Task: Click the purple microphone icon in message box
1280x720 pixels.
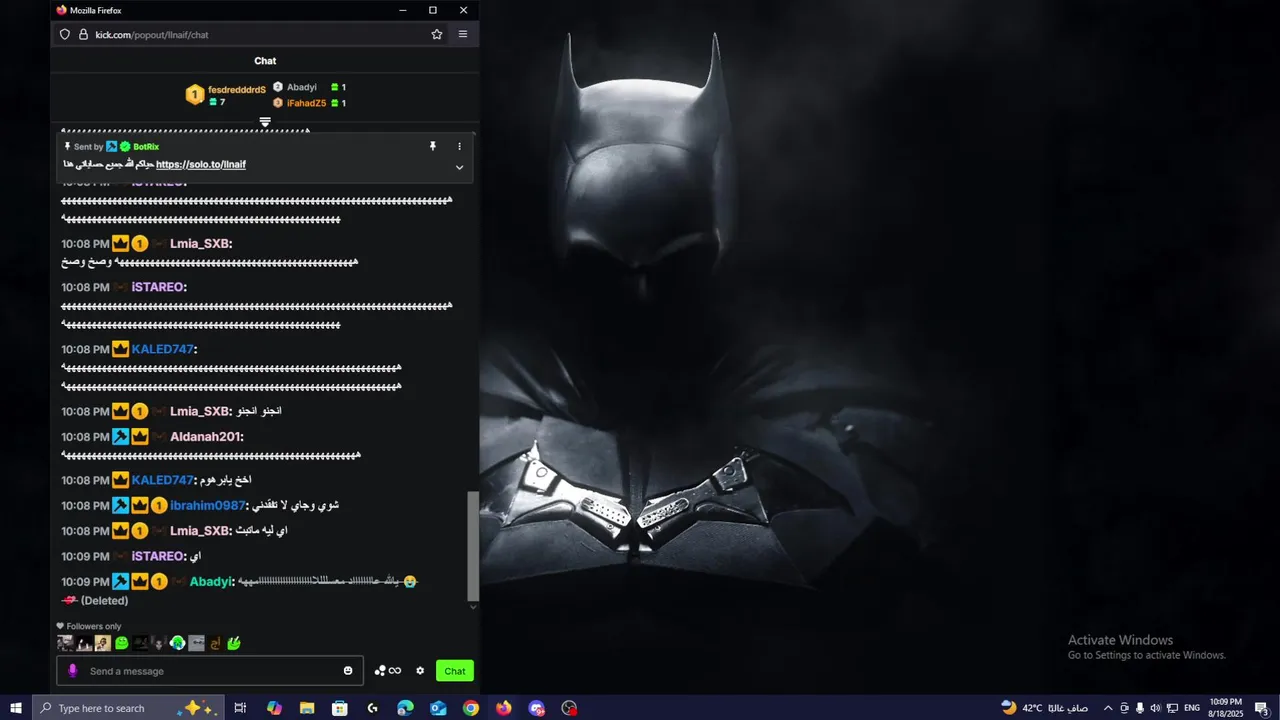Action: [x=72, y=671]
